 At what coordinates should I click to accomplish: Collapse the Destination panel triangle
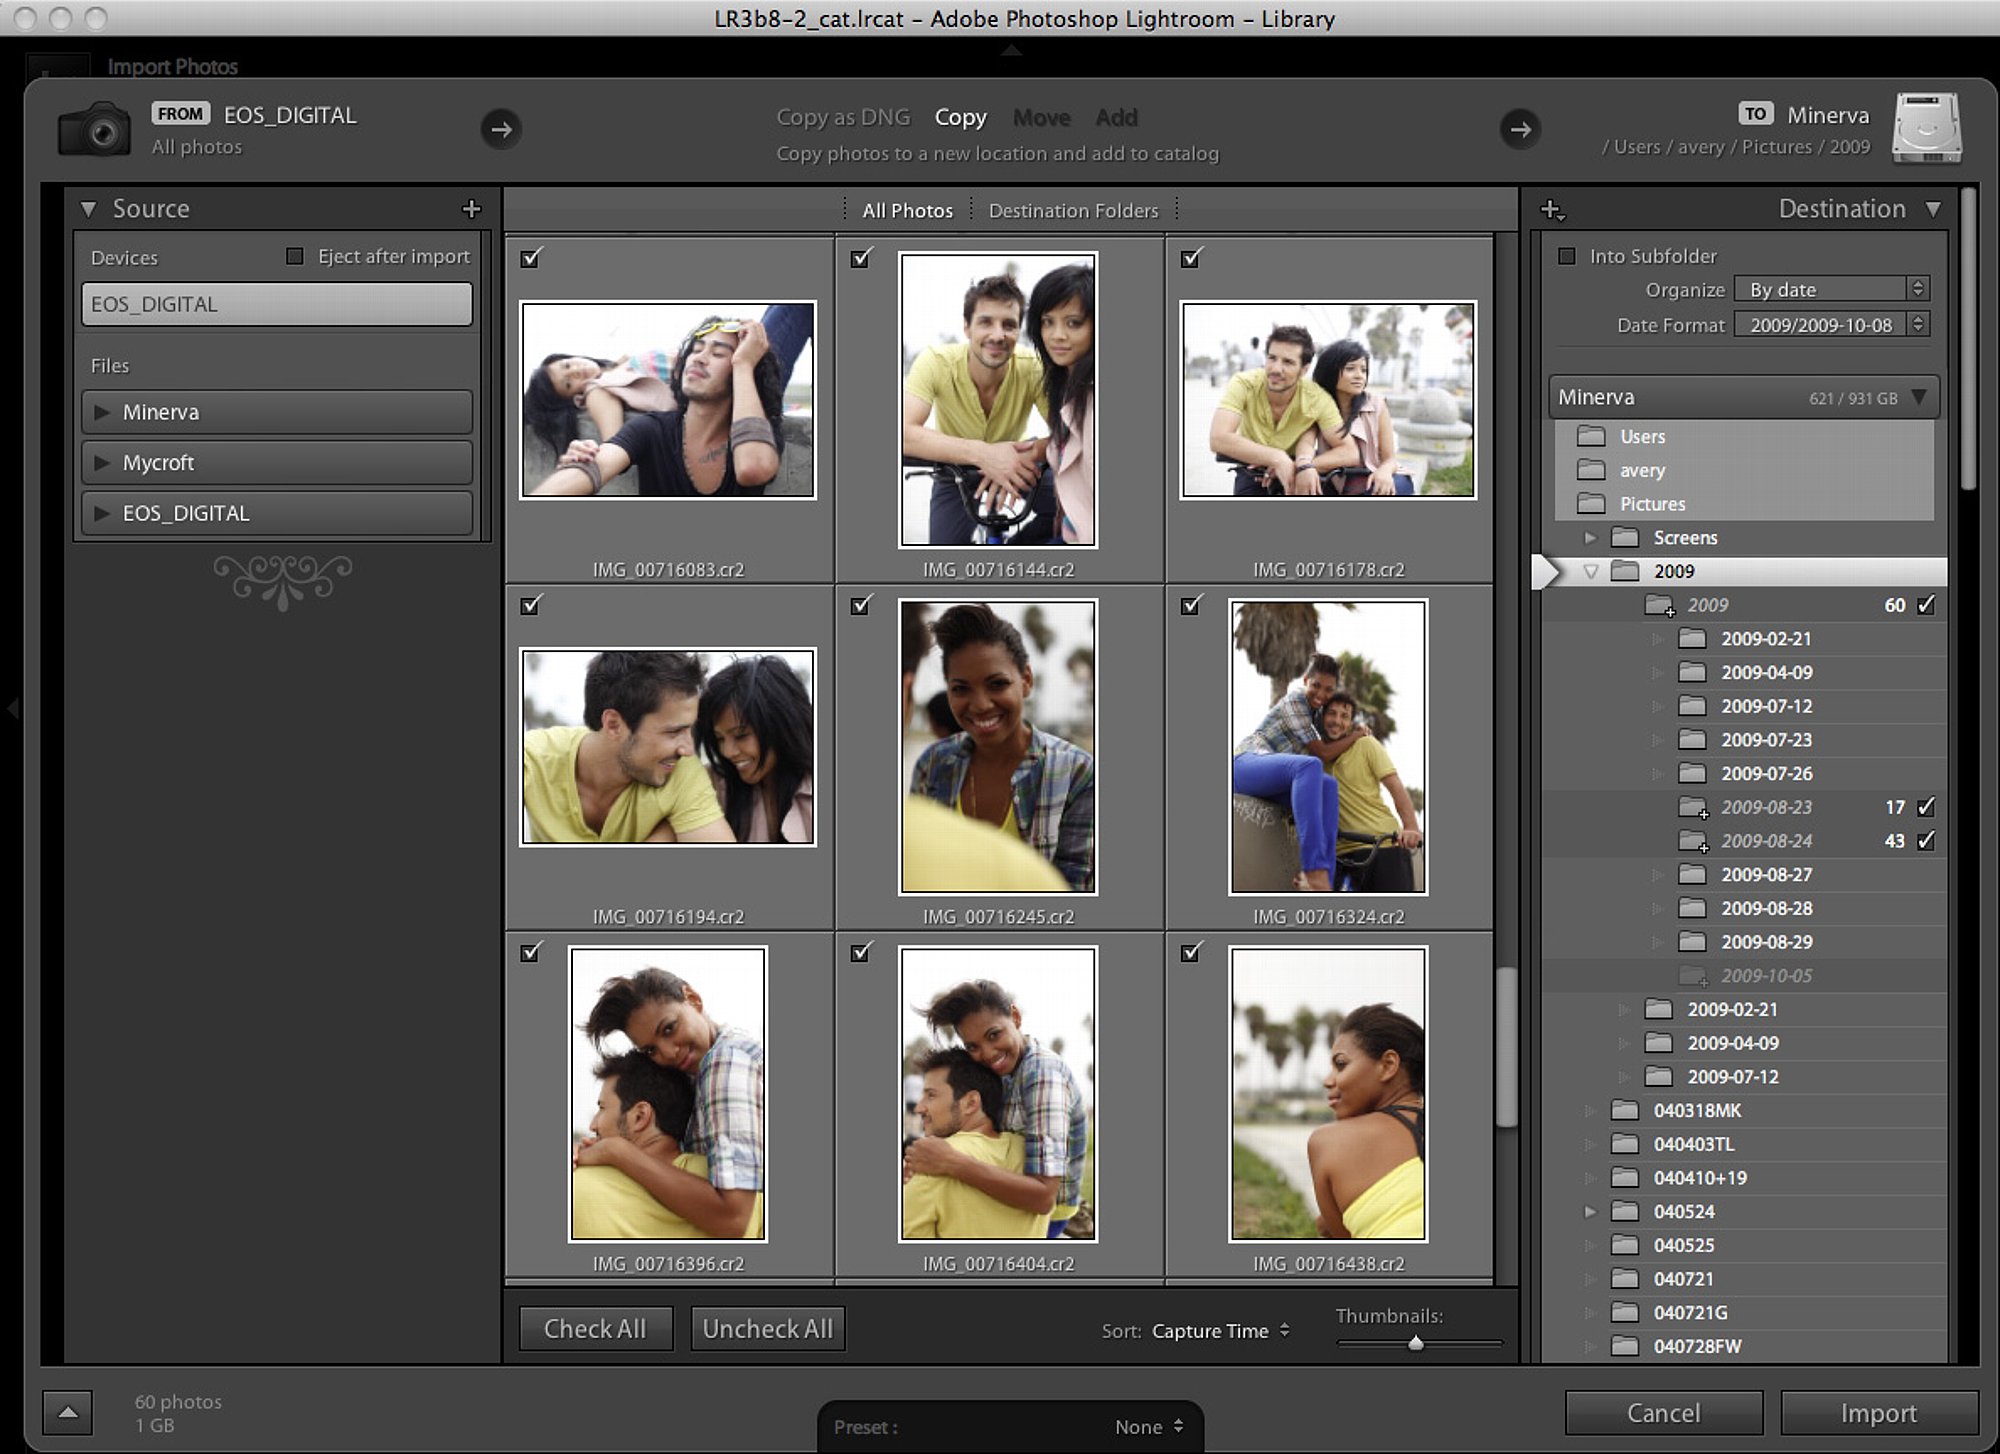[x=1933, y=209]
